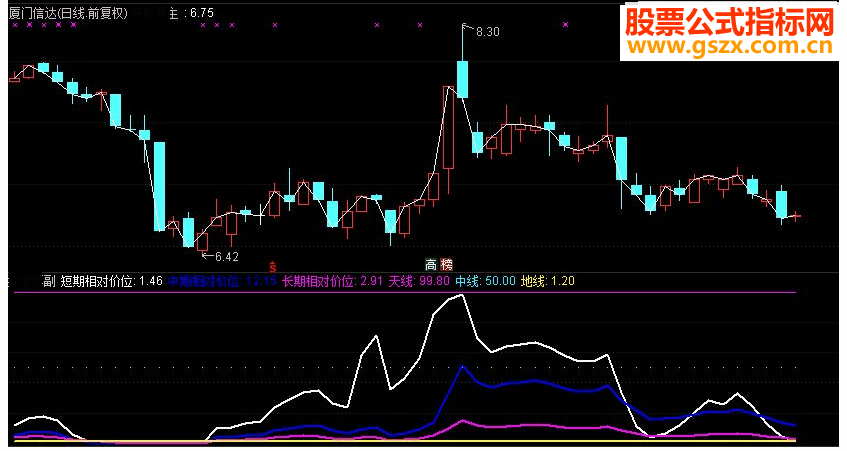Click 短期相对价位: 1.46 indicator label
Screen dimensions: 847x451
click(x=111, y=281)
